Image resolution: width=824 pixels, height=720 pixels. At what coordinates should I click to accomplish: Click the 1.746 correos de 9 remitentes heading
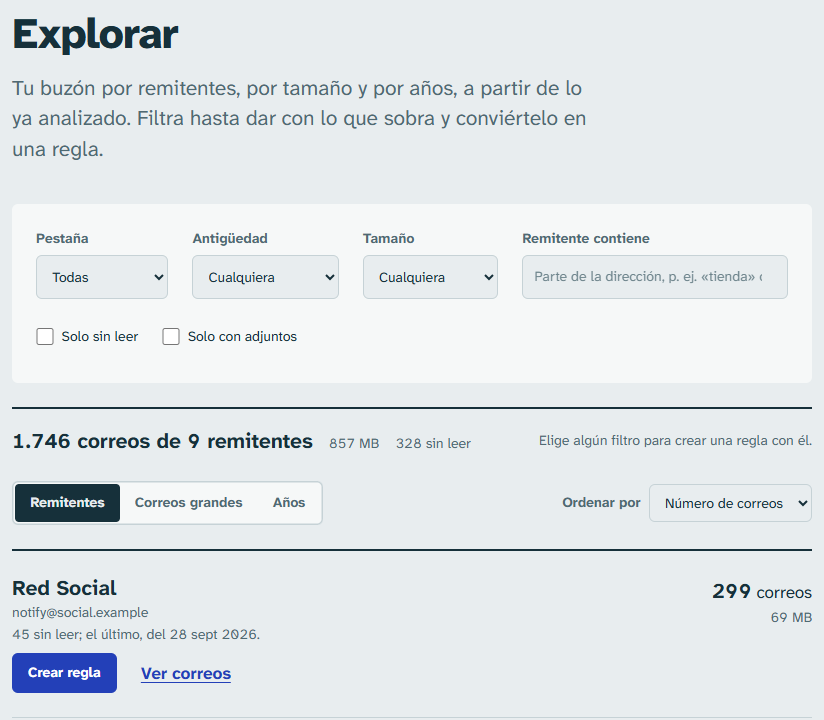162,441
